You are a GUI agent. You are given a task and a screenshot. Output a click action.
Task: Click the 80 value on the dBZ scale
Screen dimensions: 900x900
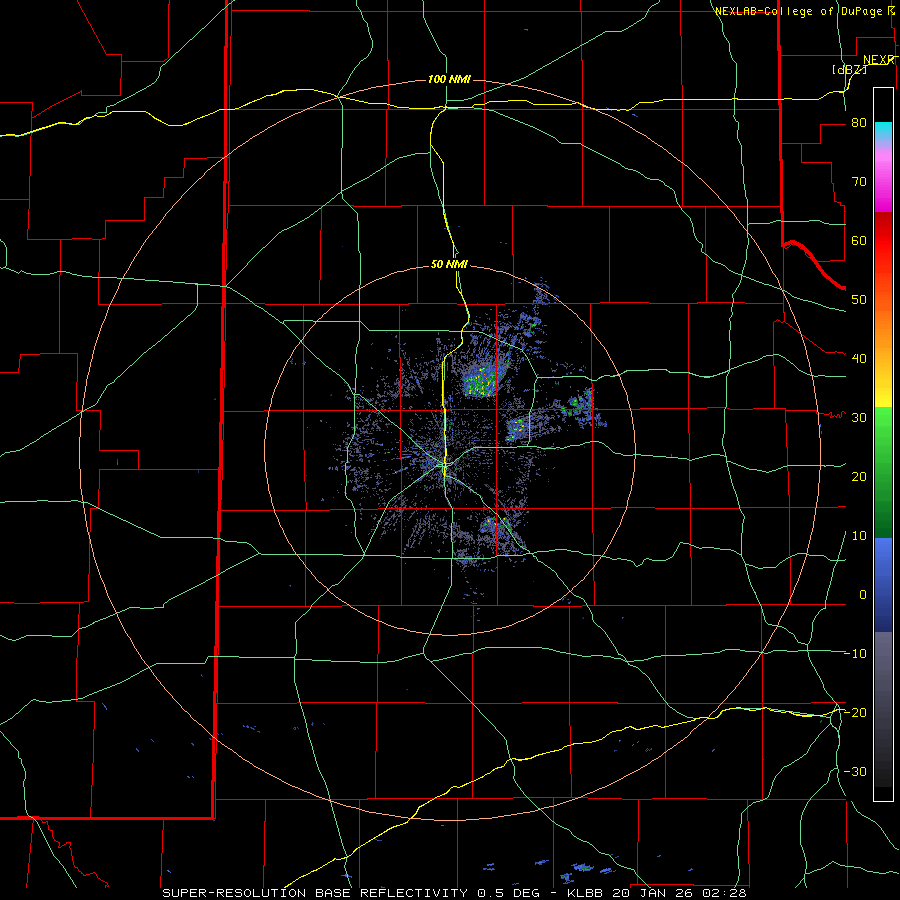pyautogui.click(x=859, y=123)
